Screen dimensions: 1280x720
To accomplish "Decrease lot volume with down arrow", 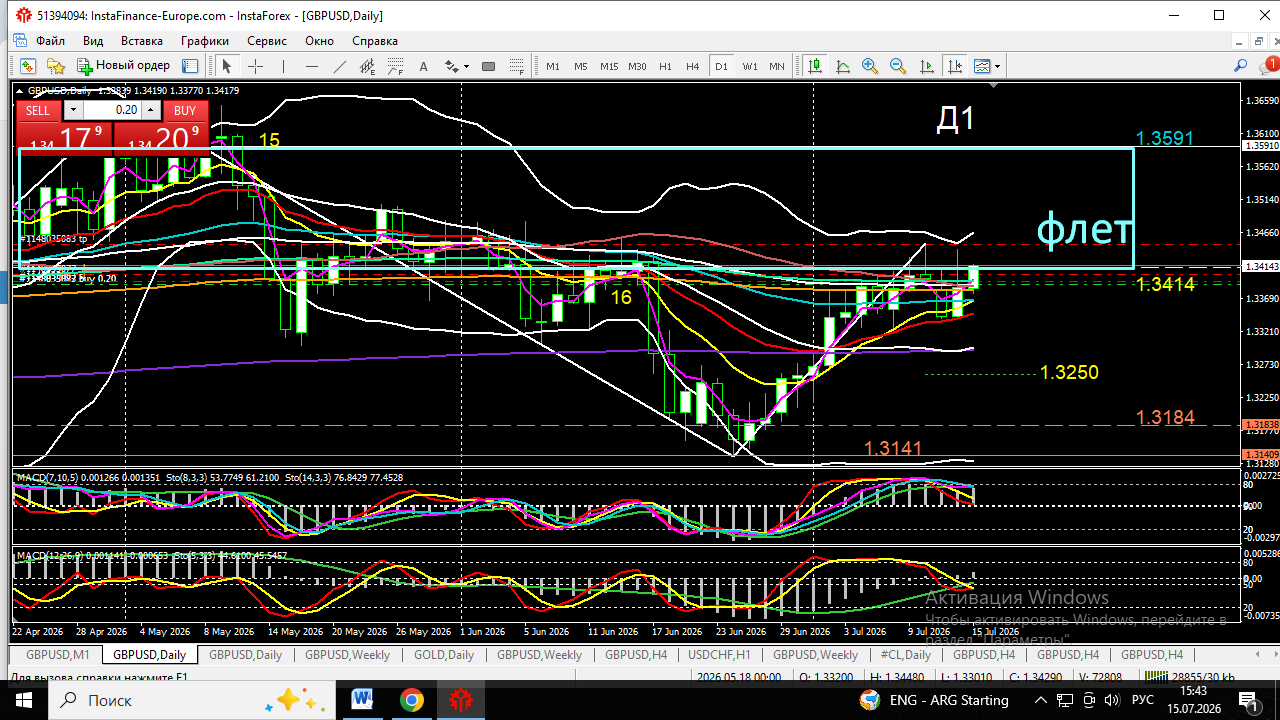I will pyautogui.click(x=74, y=110).
